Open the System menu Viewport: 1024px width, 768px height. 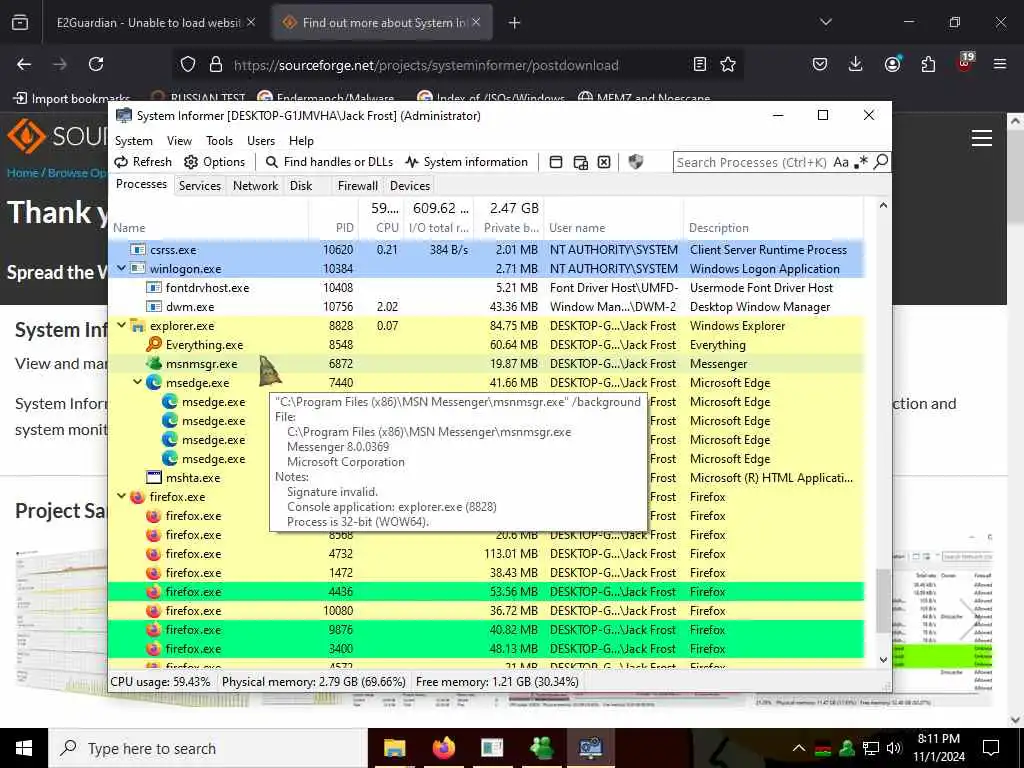coord(134,141)
